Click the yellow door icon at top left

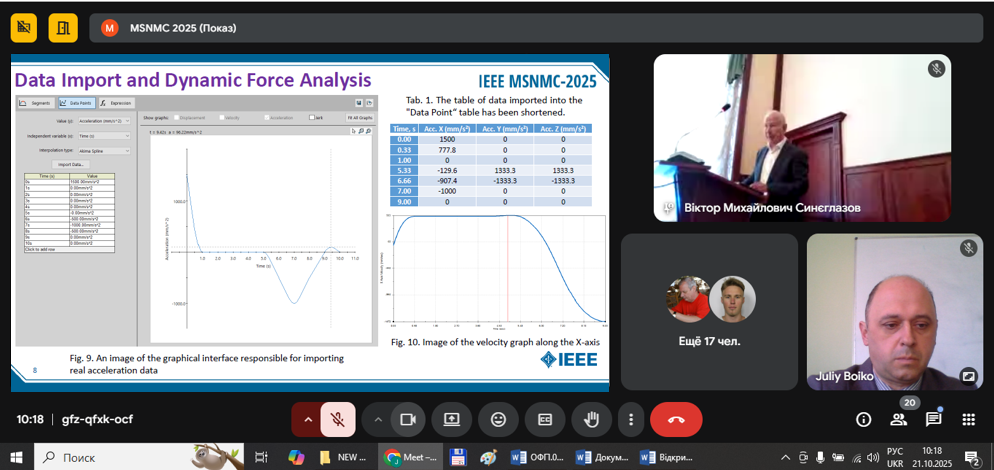click(63, 28)
